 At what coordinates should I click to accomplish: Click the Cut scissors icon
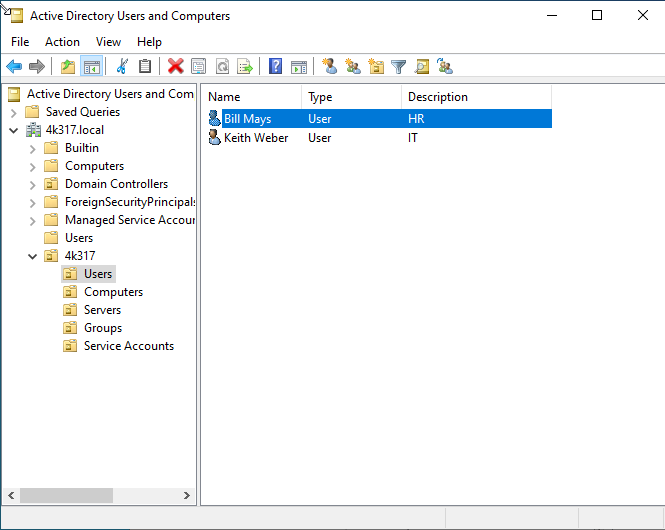coord(122,67)
